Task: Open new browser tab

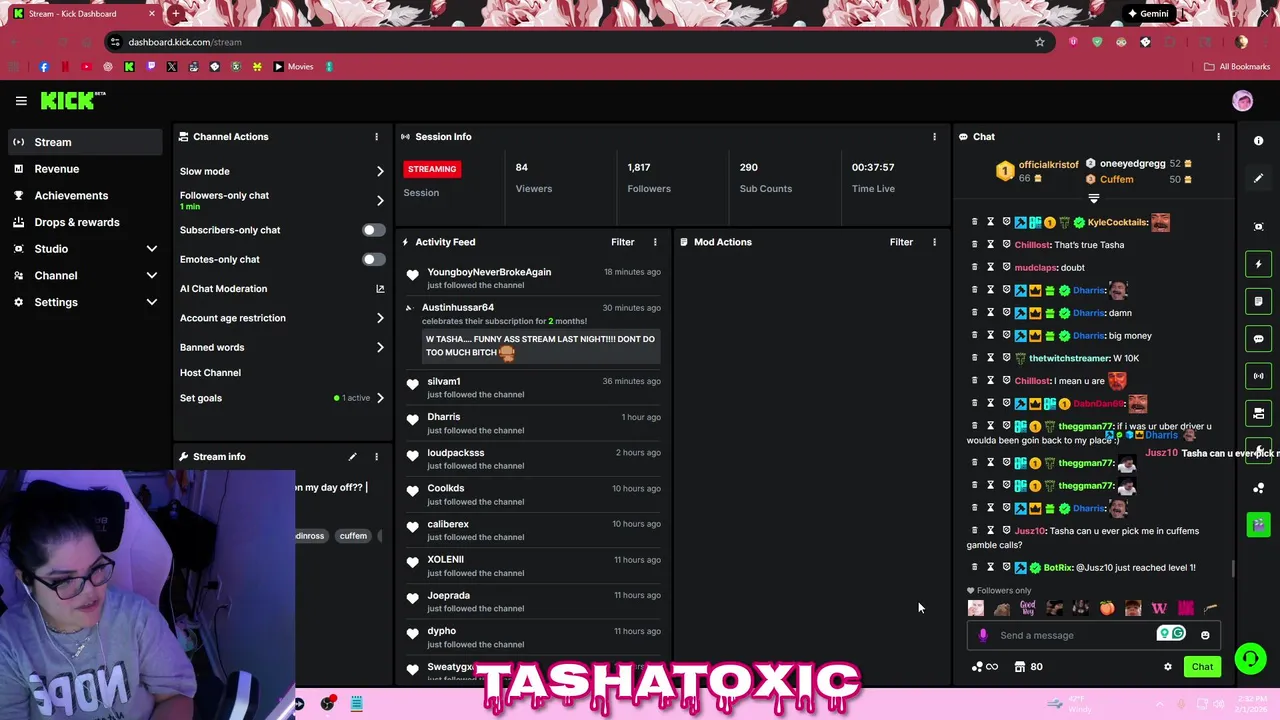Action: click(x=175, y=14)
